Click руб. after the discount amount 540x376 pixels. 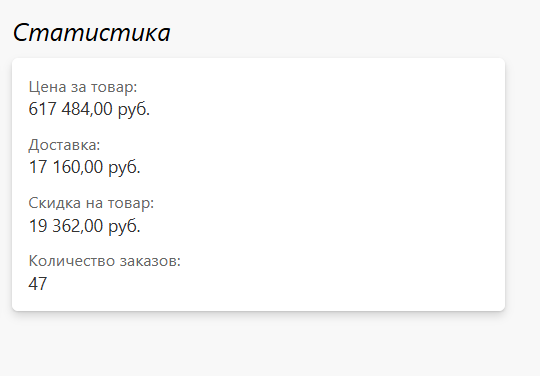coord(124,227)
